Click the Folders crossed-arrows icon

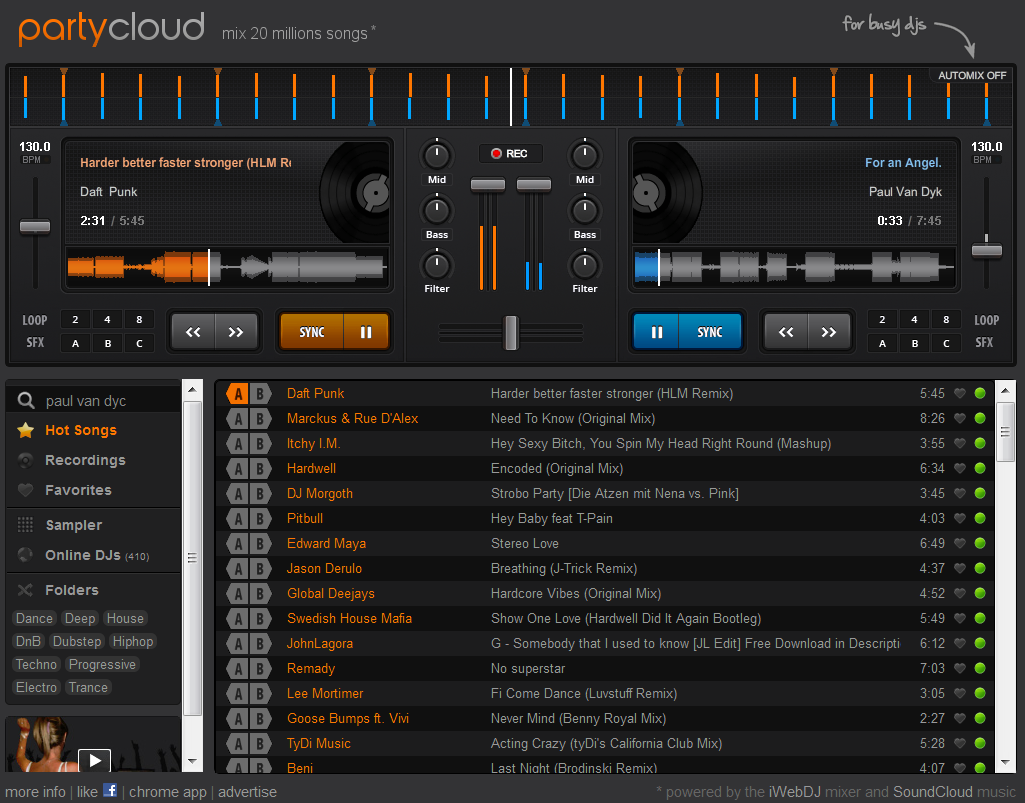pyautogui.click(x=25, y=590)
